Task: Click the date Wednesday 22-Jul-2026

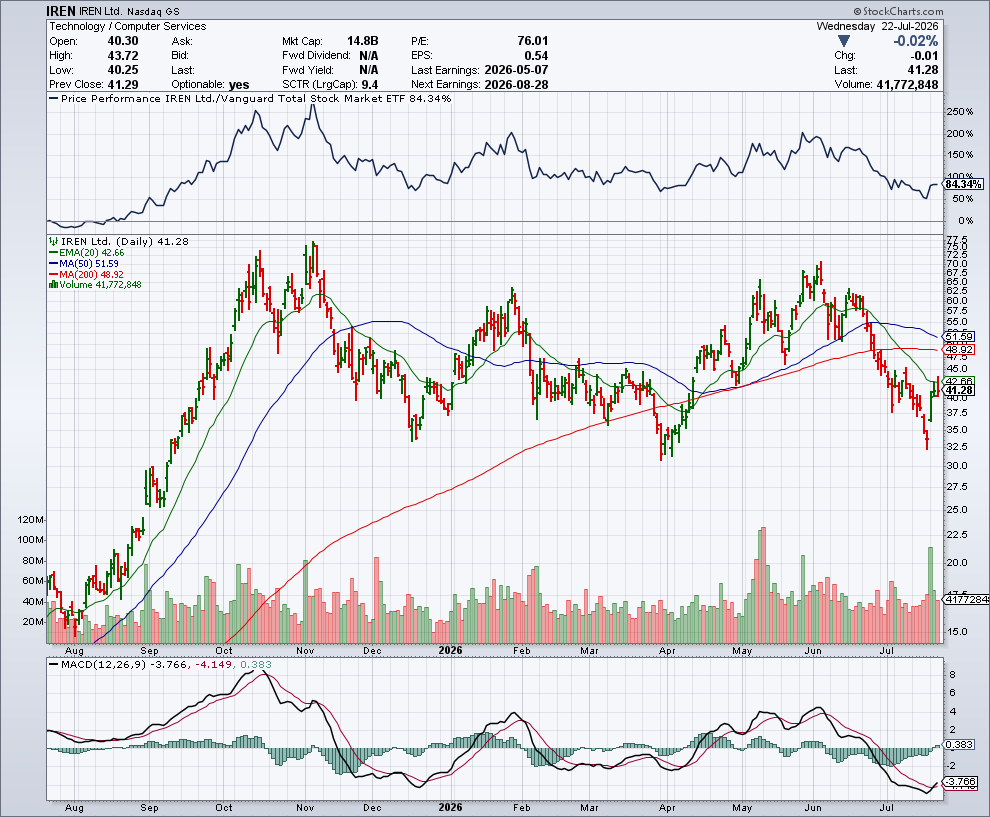Action: (878, 27)
